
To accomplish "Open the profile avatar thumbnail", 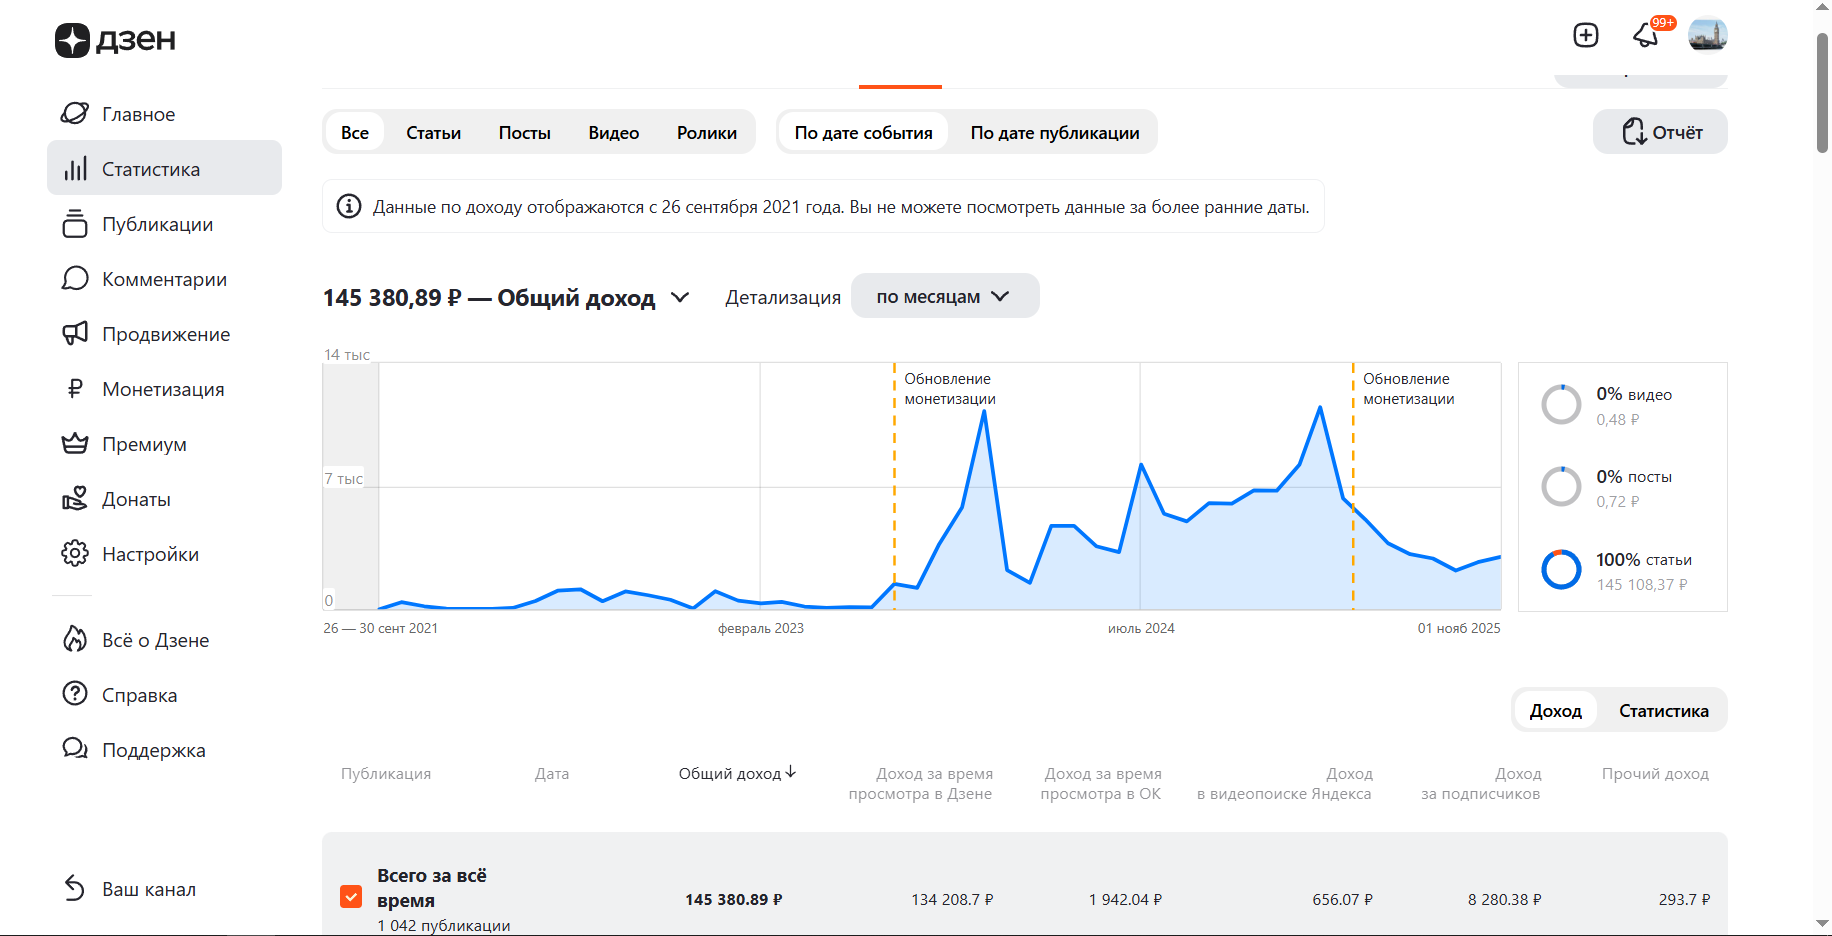I will pyautogui.click(x=1707, y=35).
